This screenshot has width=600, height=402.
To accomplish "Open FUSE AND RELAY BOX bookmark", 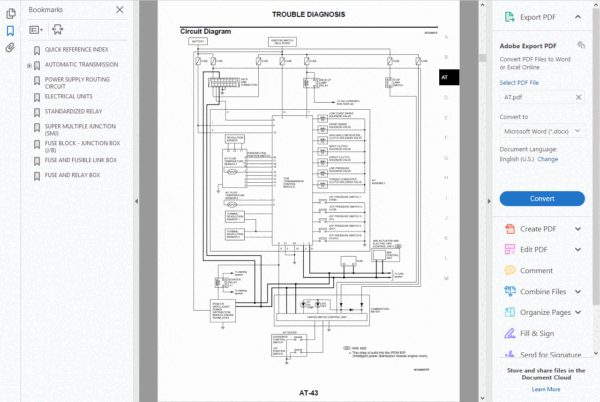I will point(72,175).
